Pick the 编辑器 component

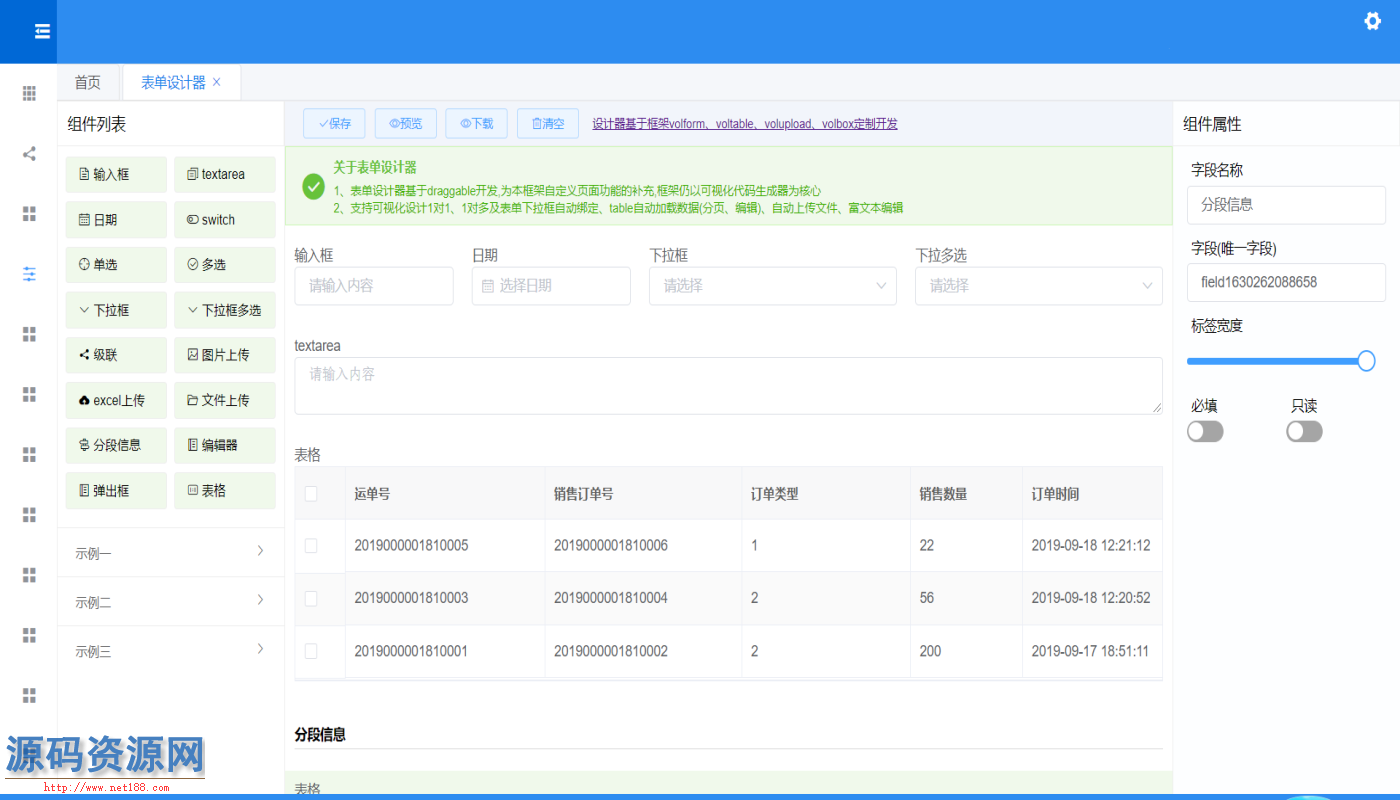point(225,445)
